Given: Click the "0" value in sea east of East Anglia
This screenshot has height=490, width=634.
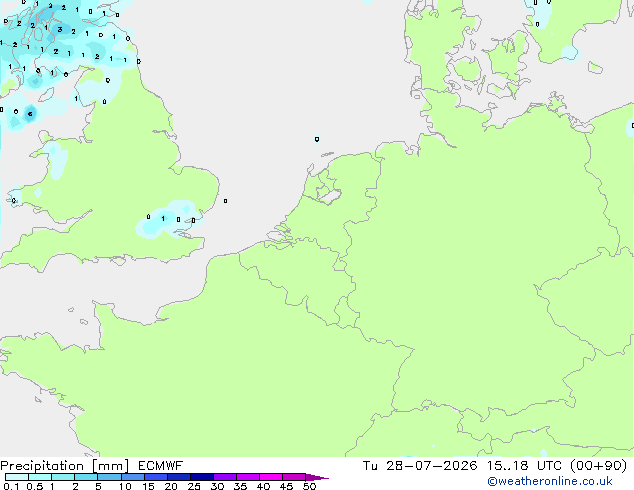Looking at the screenshot, I should pyautogui.click(x=226, y=201).
